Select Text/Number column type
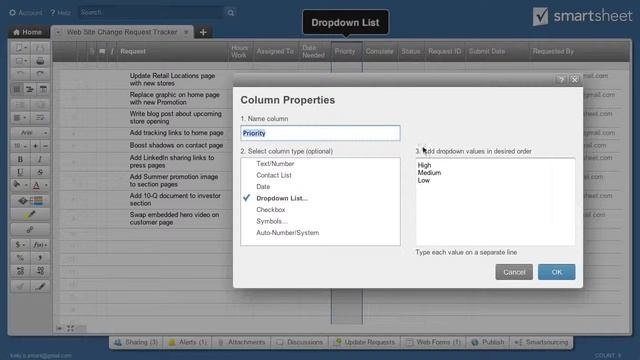 [275, 164]
